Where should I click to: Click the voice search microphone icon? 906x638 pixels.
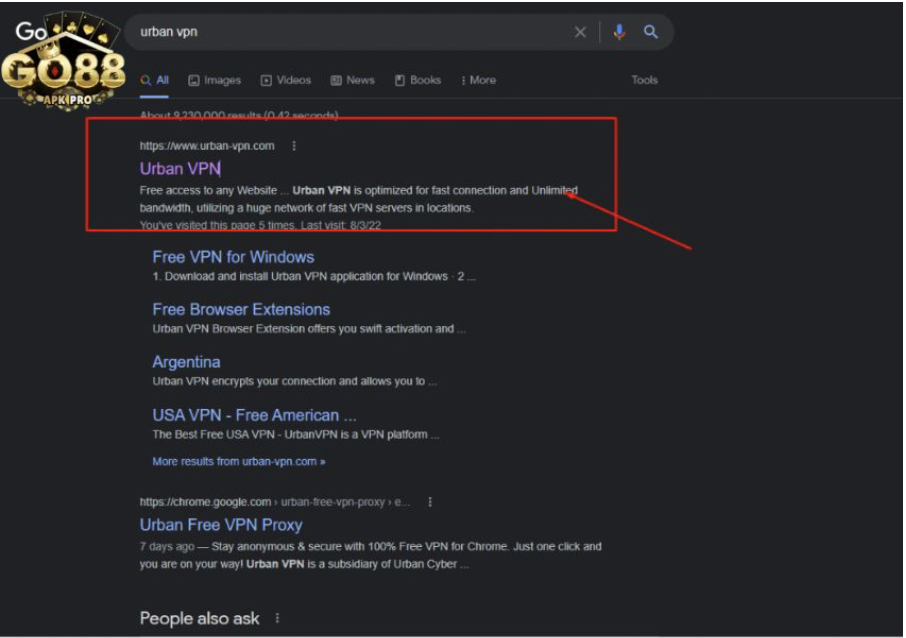[619, 32]
